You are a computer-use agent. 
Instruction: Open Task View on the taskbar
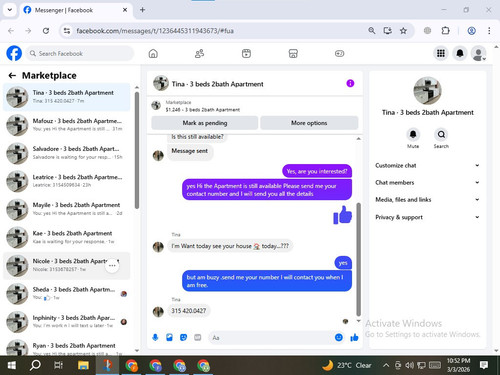[59, 365]
